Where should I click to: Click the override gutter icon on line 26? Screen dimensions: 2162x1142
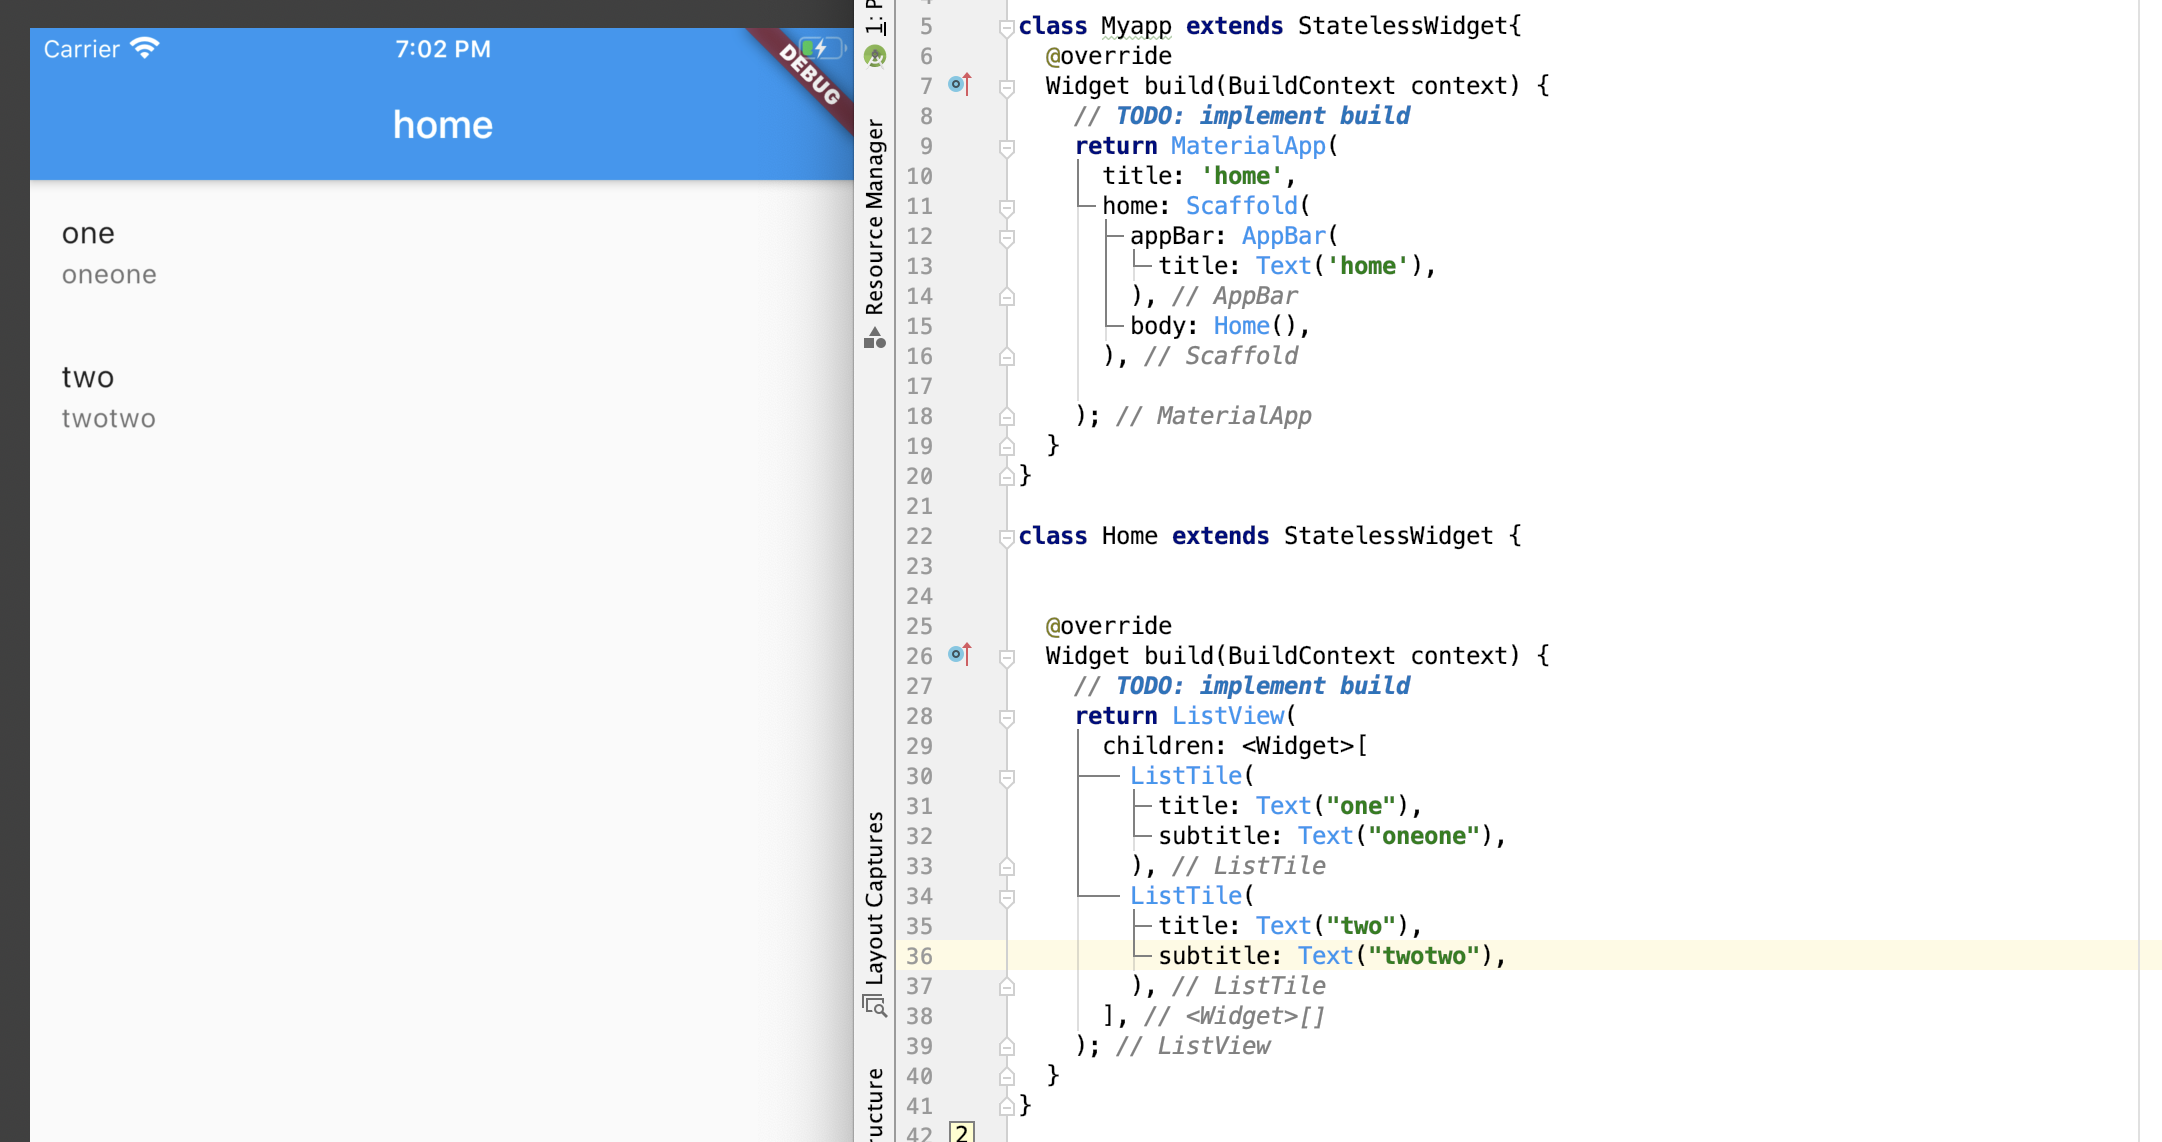[x=959, y=655]
